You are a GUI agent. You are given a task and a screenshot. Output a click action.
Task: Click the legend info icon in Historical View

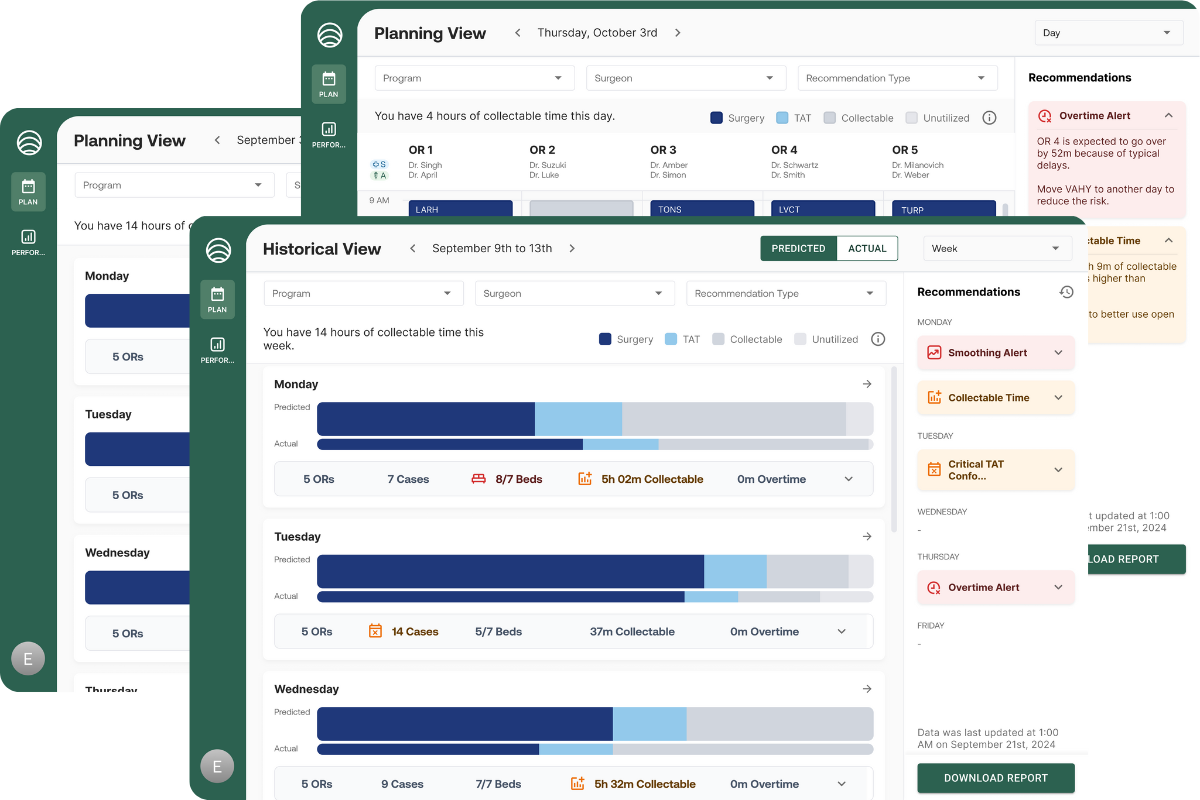click(x=878, y=339)
